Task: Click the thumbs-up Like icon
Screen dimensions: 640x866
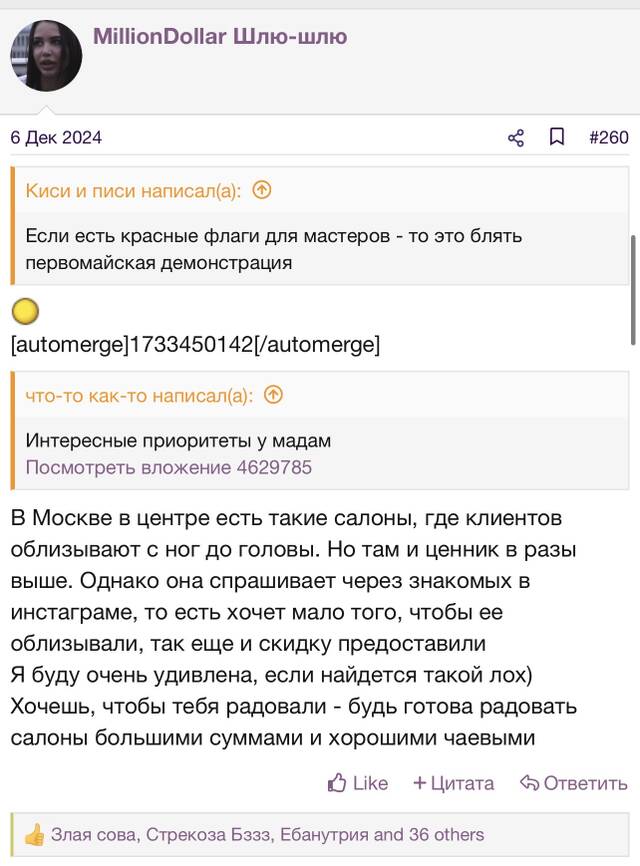Action: click(x=337, y=782)
